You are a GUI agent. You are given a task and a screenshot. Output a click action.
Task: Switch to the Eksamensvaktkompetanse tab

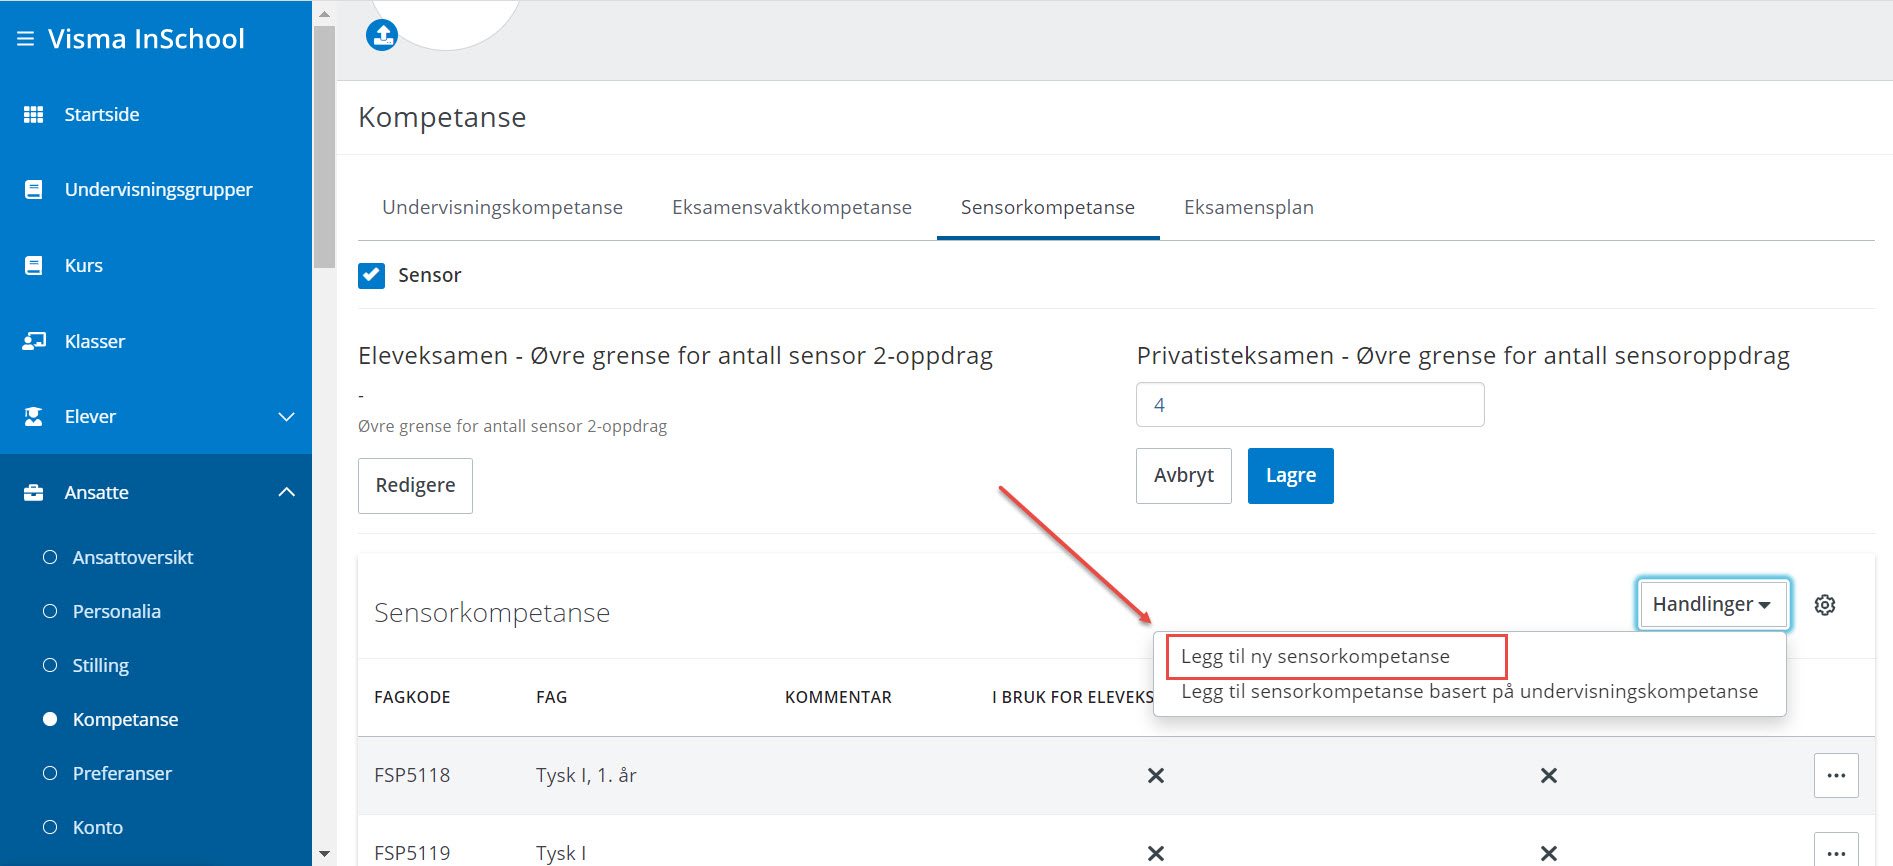tap(792, 207)
